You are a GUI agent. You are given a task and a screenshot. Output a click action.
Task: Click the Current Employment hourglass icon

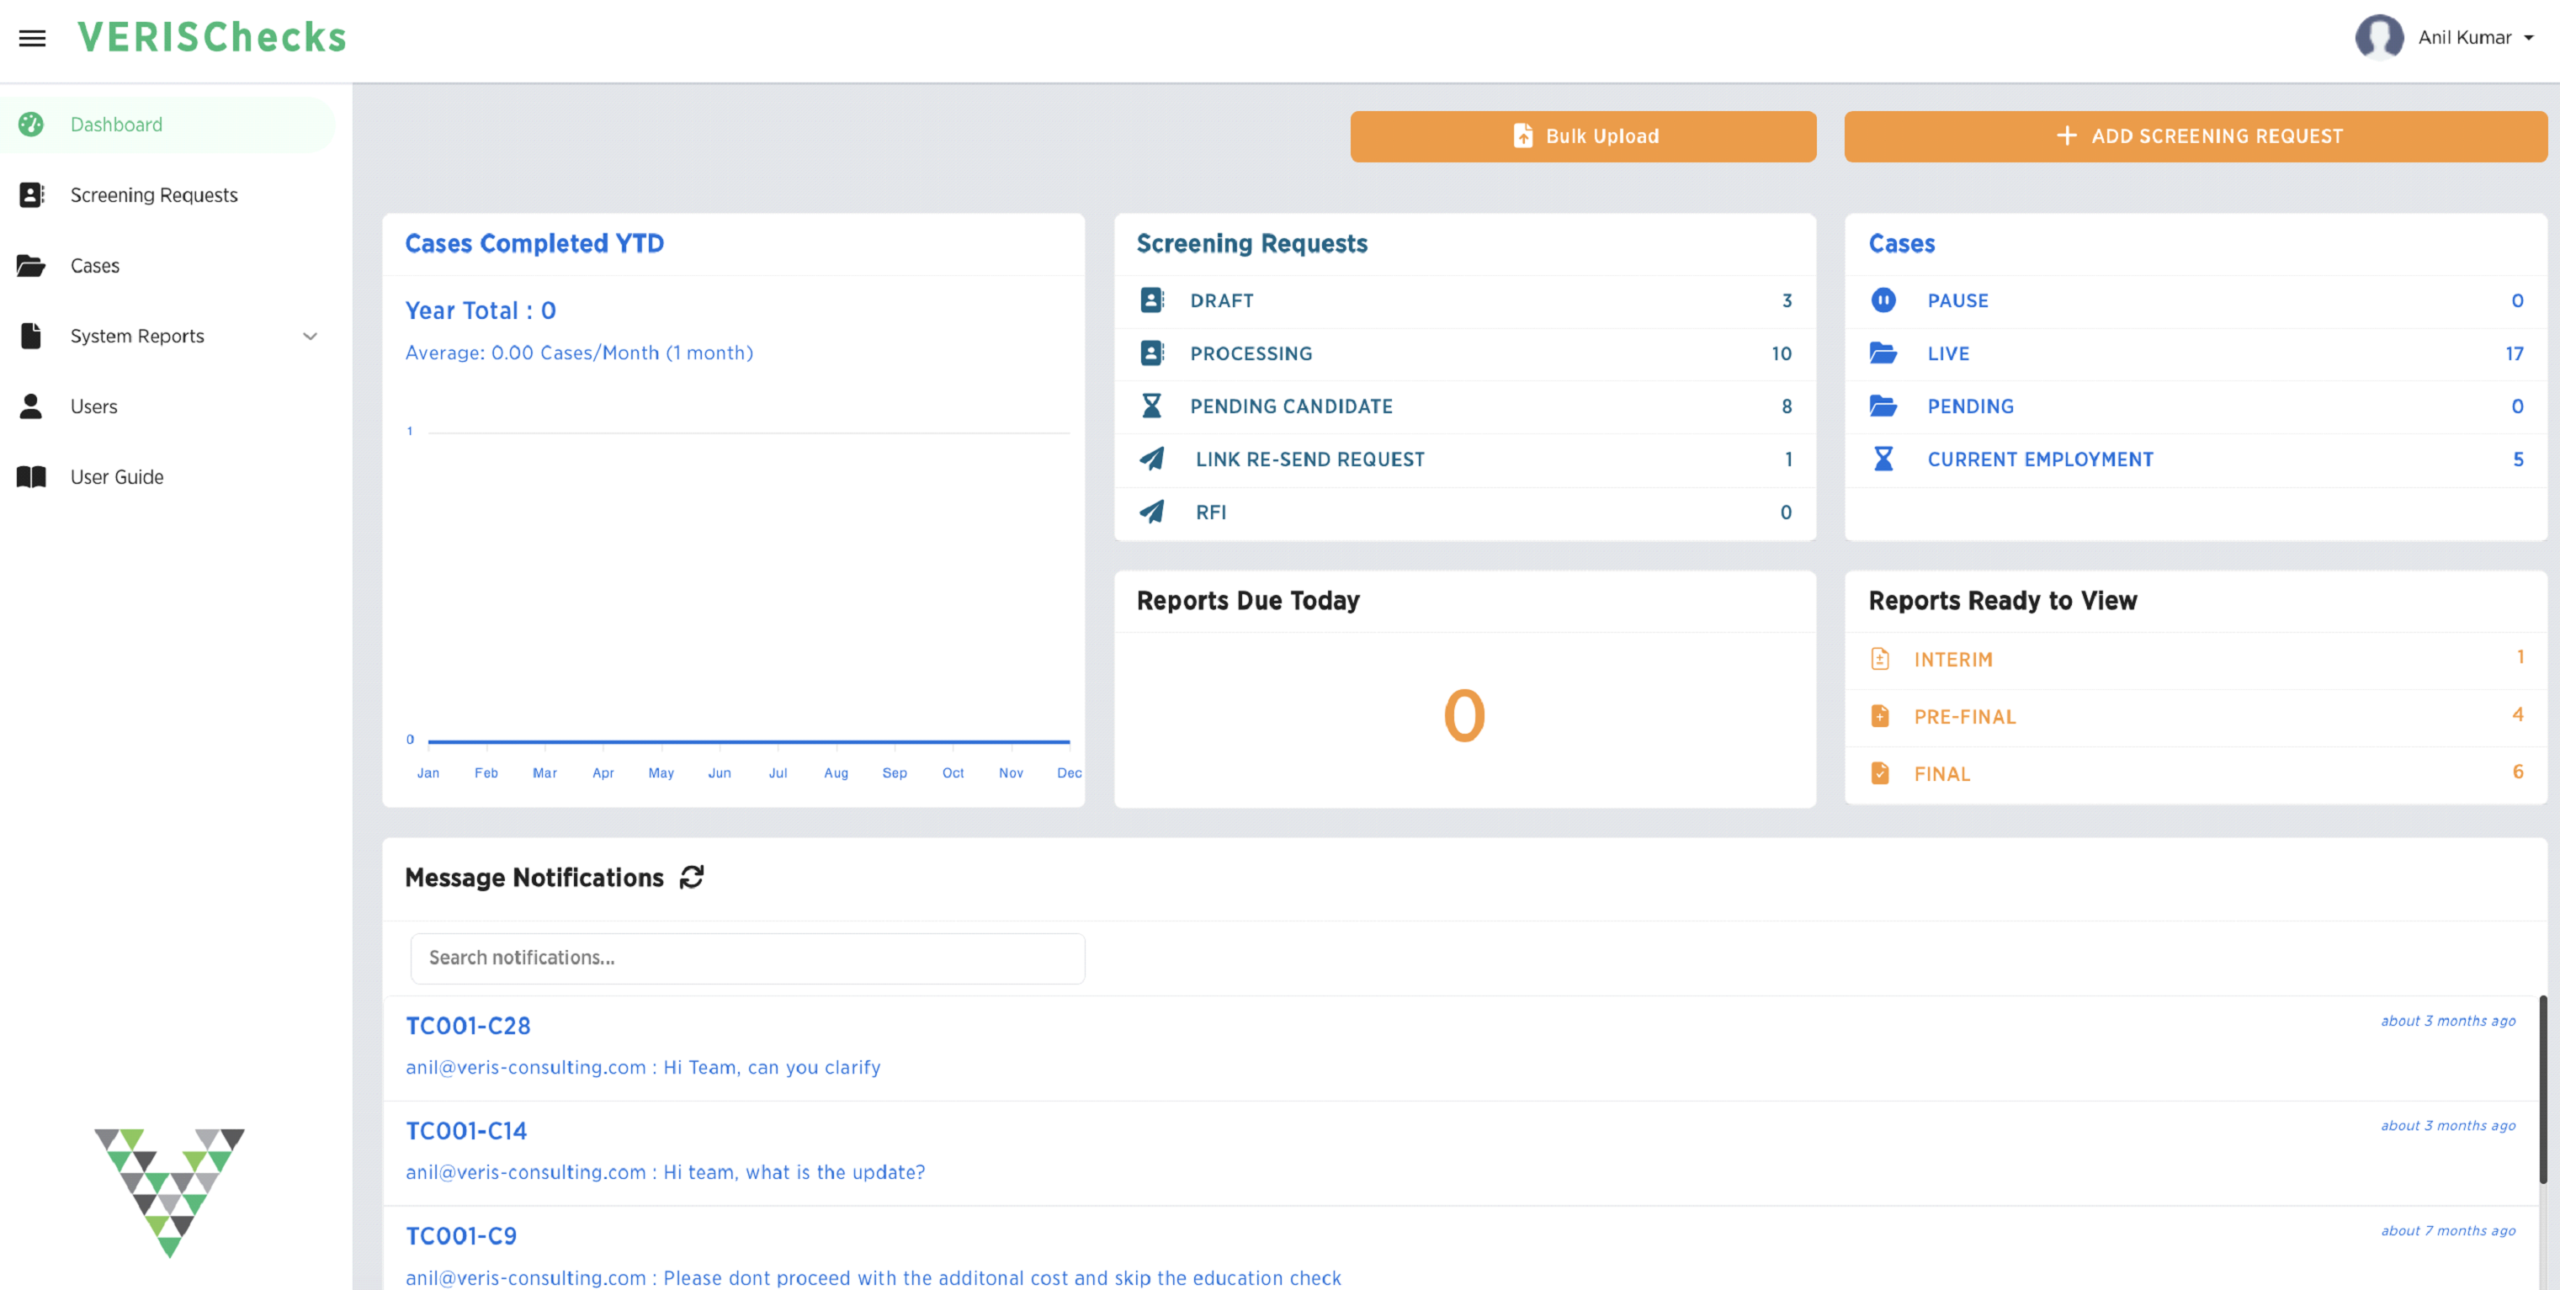1883,459
